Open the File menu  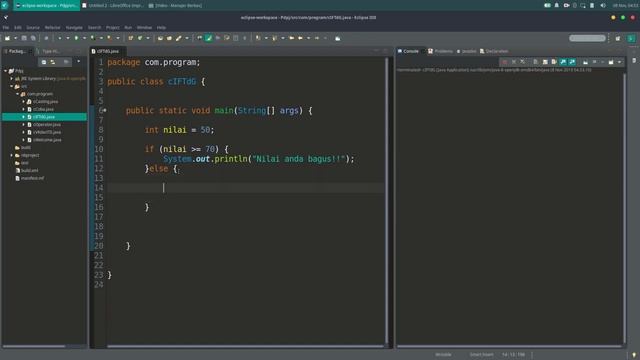click(x=6, y=28)
